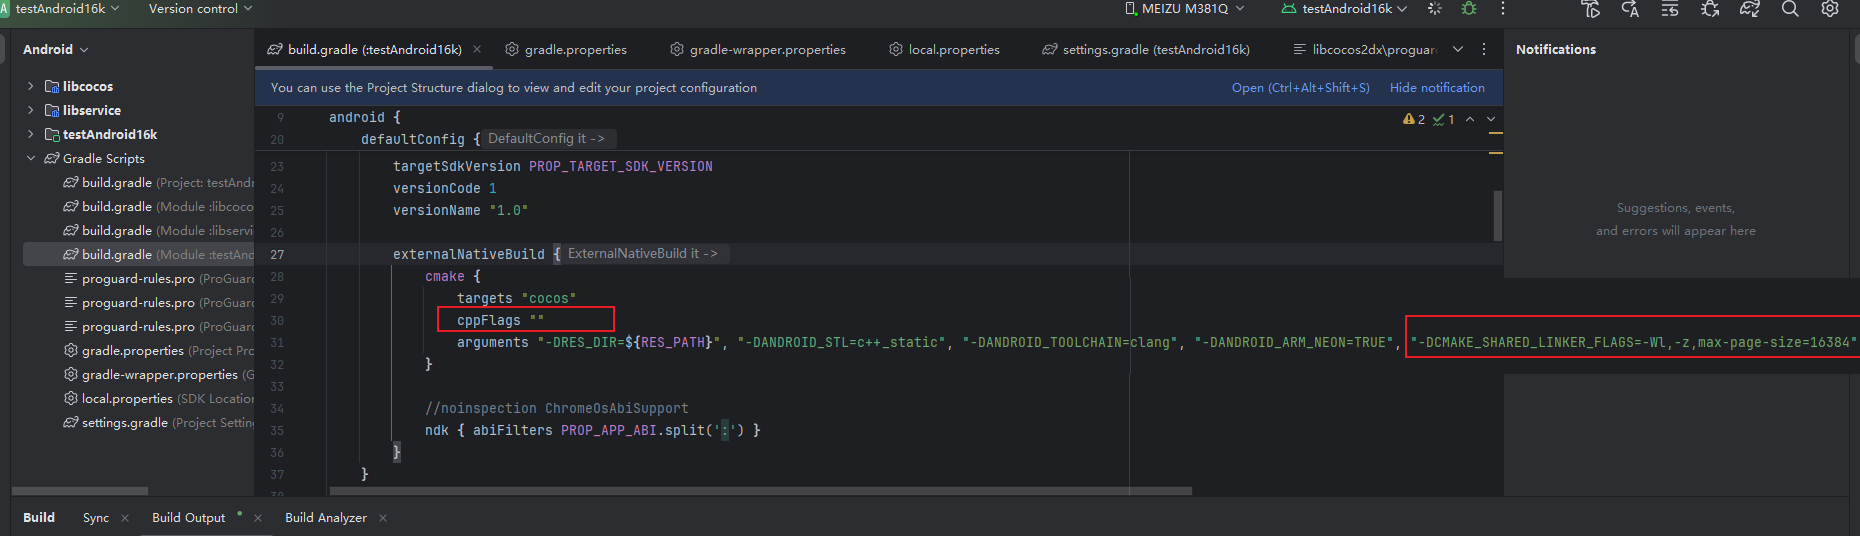Image resolution: width=1860 pixels, height=536 pixels.
Task: Open editor tab options three-dot menu
Action: point(1484,49)
